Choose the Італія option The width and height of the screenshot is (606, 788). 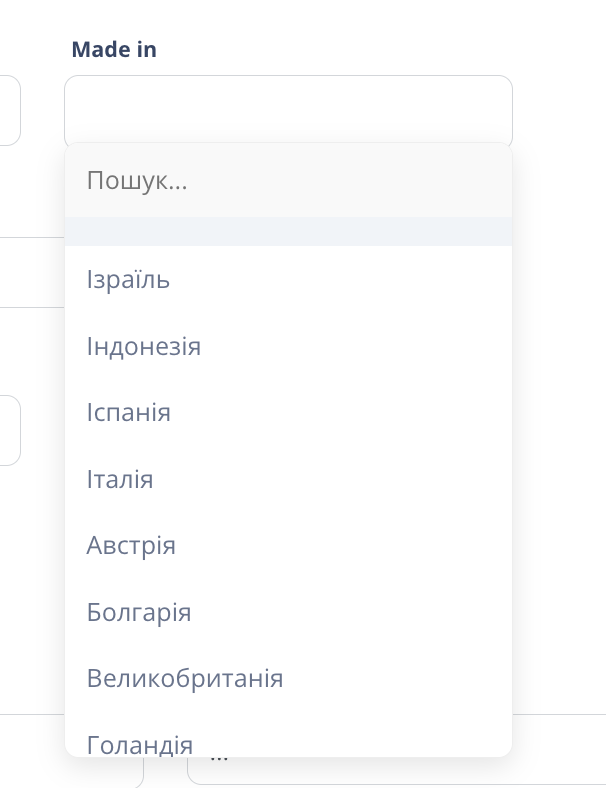coord(120,480)
